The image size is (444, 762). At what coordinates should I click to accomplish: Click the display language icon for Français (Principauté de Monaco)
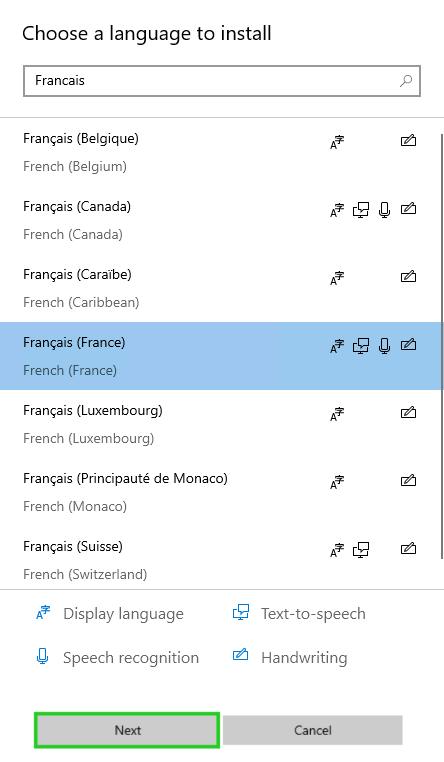coord(337,482)
